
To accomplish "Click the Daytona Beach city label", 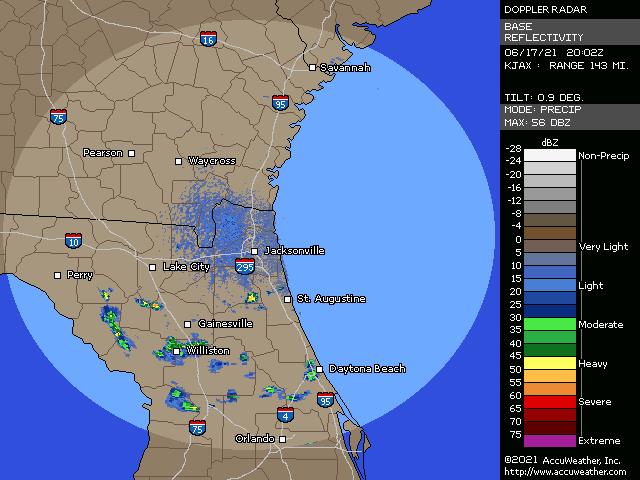I will (x=367, y=369).
